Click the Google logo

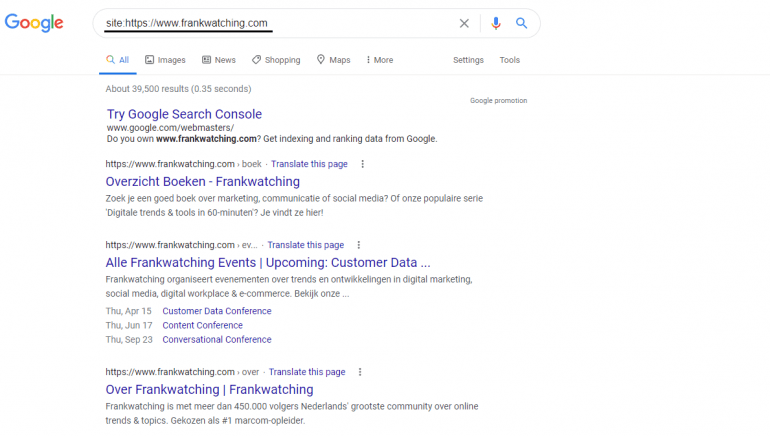click(x=34, y=23)
